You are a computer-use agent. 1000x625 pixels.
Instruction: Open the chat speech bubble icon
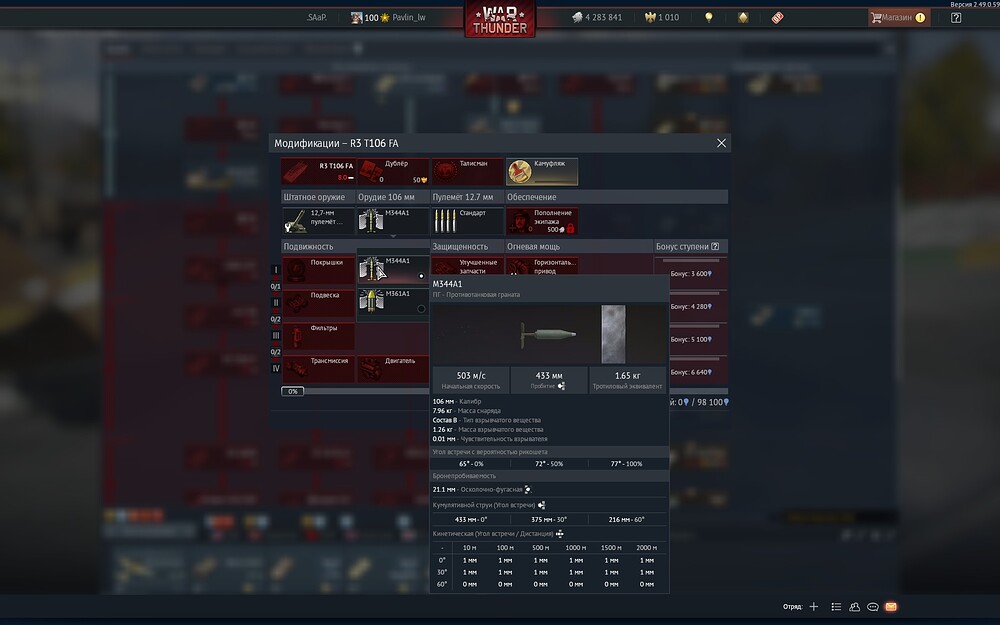pyautogui.click(x=873, y=607)
